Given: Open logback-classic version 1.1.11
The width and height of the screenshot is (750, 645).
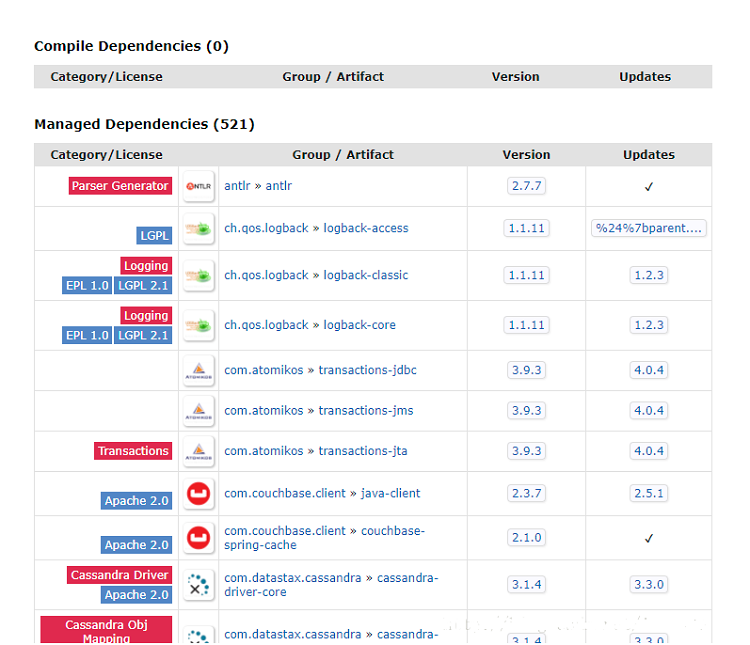Looking at the screenshot, I should [526, 275].
